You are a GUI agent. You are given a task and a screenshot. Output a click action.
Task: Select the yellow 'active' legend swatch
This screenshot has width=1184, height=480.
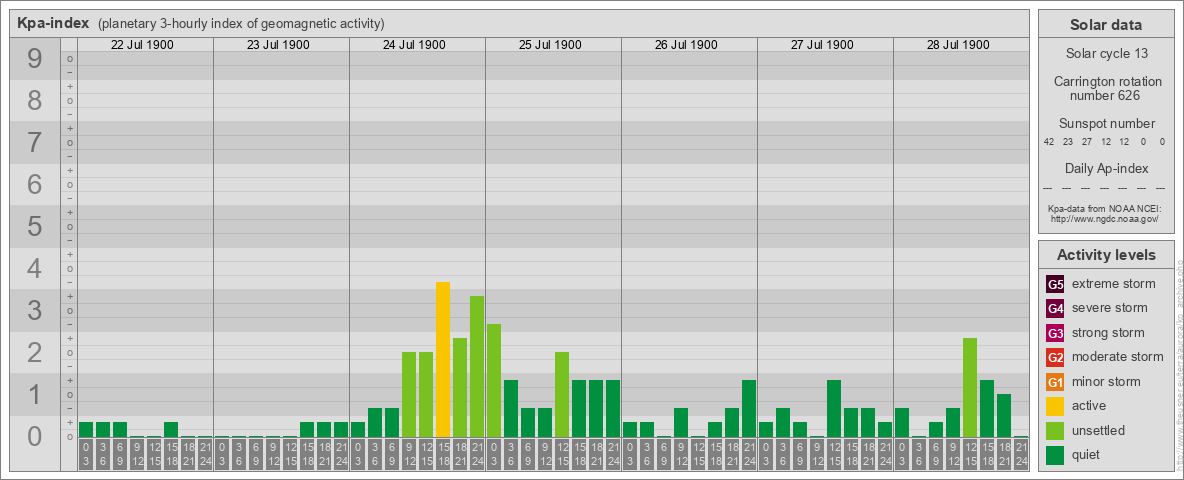click(x=1055, y=406)
